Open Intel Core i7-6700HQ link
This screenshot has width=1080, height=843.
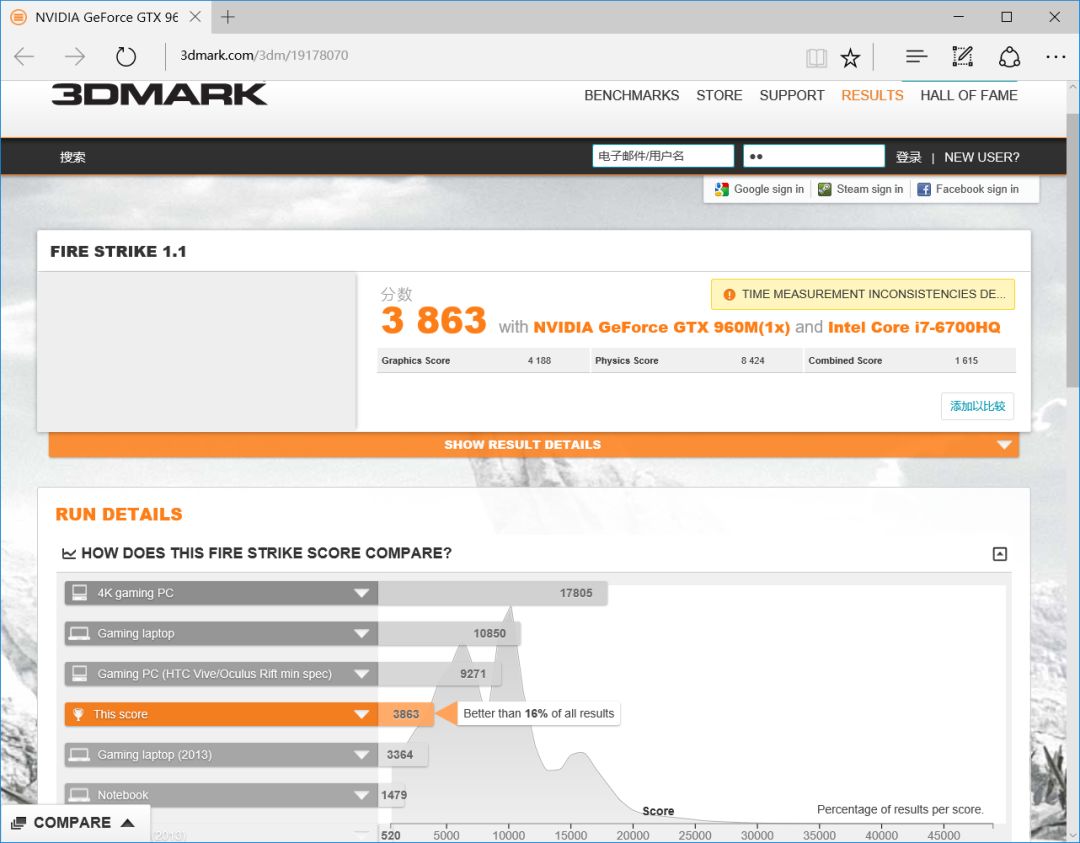click(914, 327)
